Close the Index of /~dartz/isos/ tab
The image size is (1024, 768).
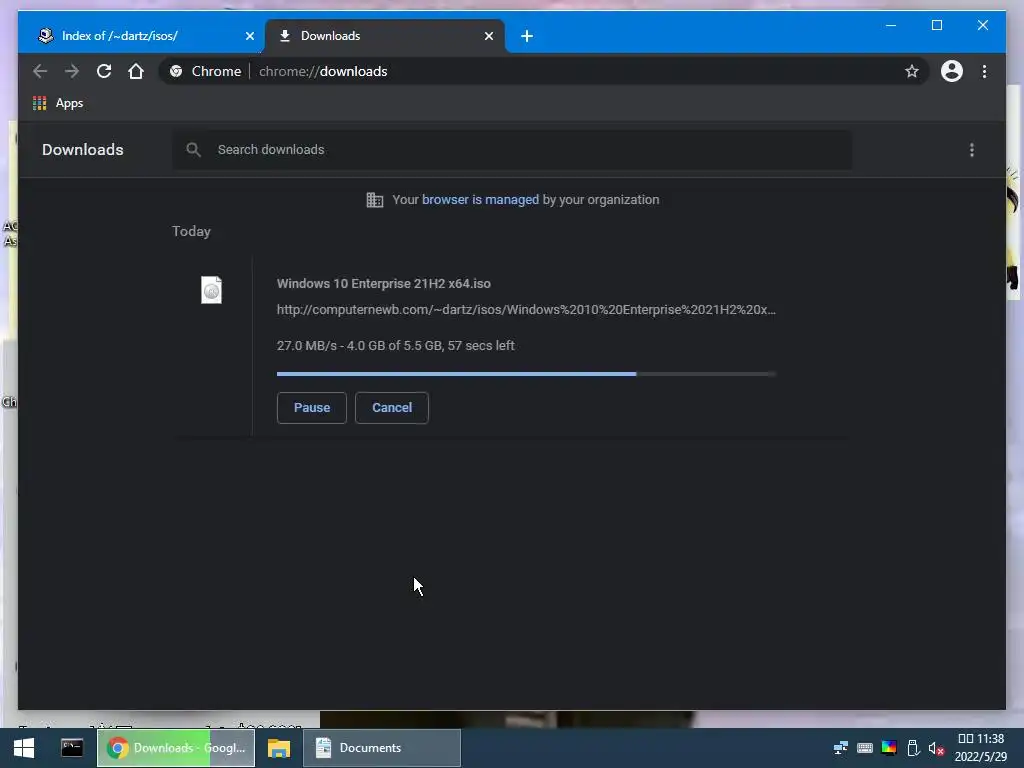249,36
